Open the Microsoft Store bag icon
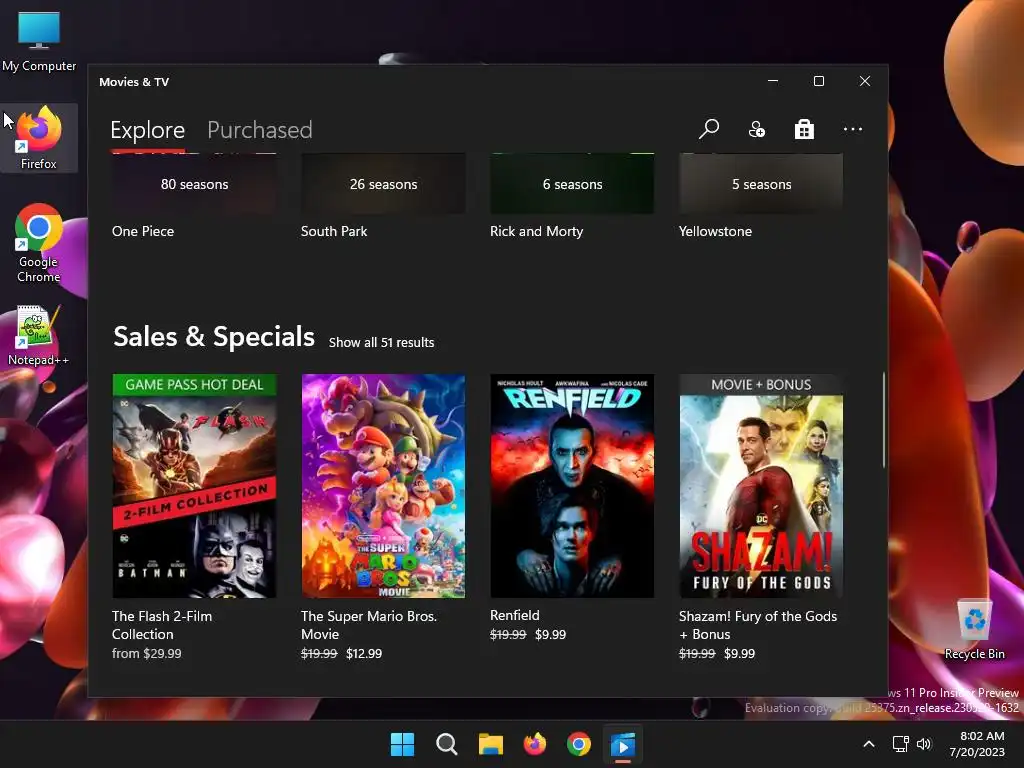The image size is (1024, 768). point(804,129)
